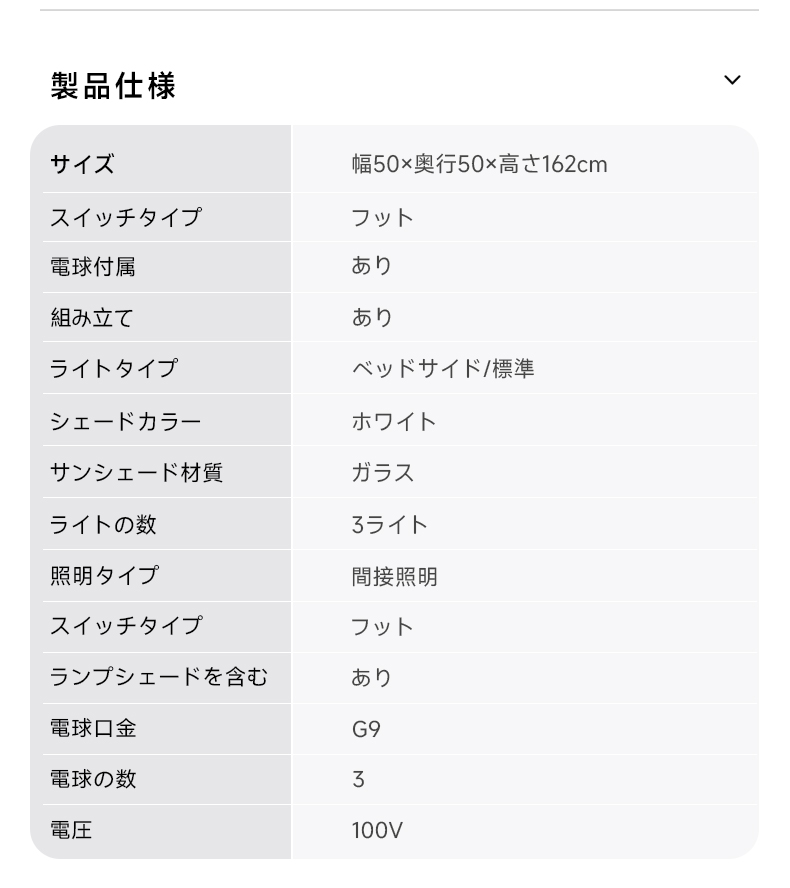This screenshot has width=790, height=888.
Task: Select the ランプシェードを含む label
Action: click(x=159, y=677)
